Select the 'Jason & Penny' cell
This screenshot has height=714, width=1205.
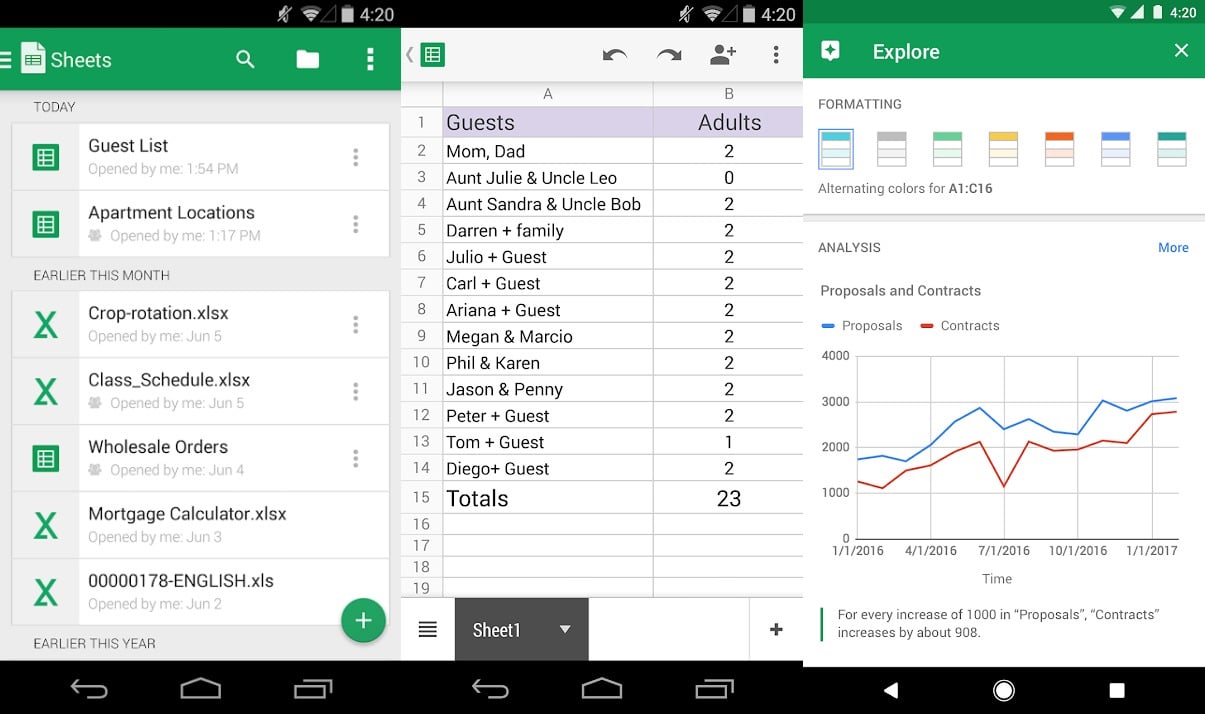548,389
